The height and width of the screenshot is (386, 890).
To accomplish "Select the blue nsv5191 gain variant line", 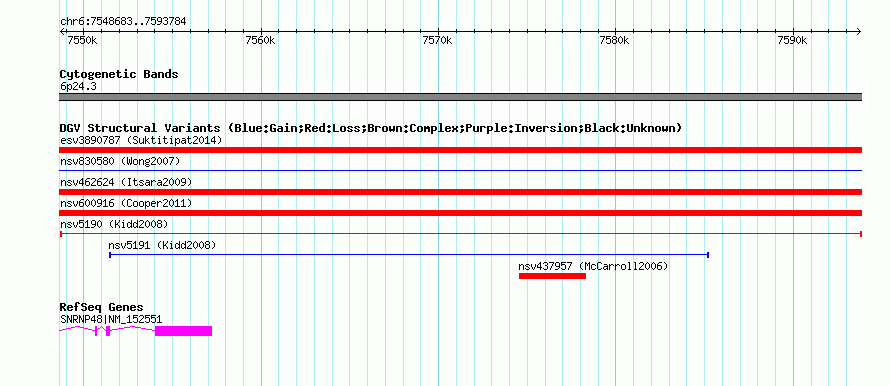I will (409, 255).
